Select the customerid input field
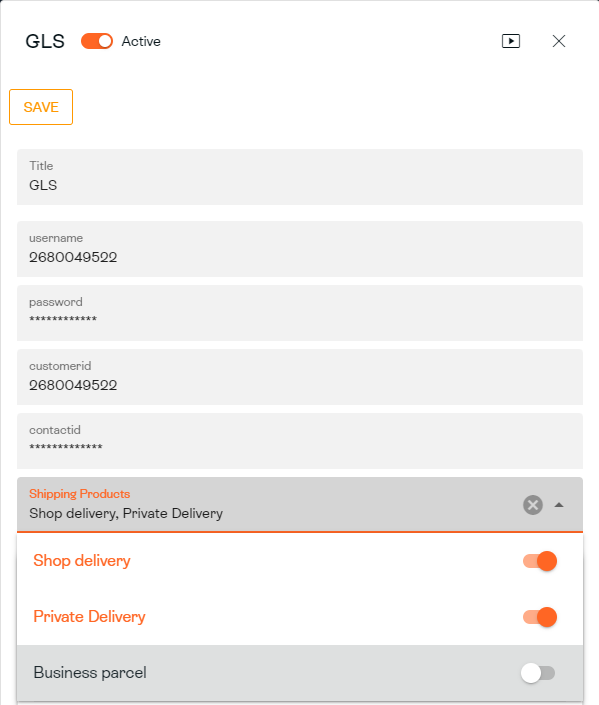Viewport: 599px width, 705px height. click(x=300, y=377)
